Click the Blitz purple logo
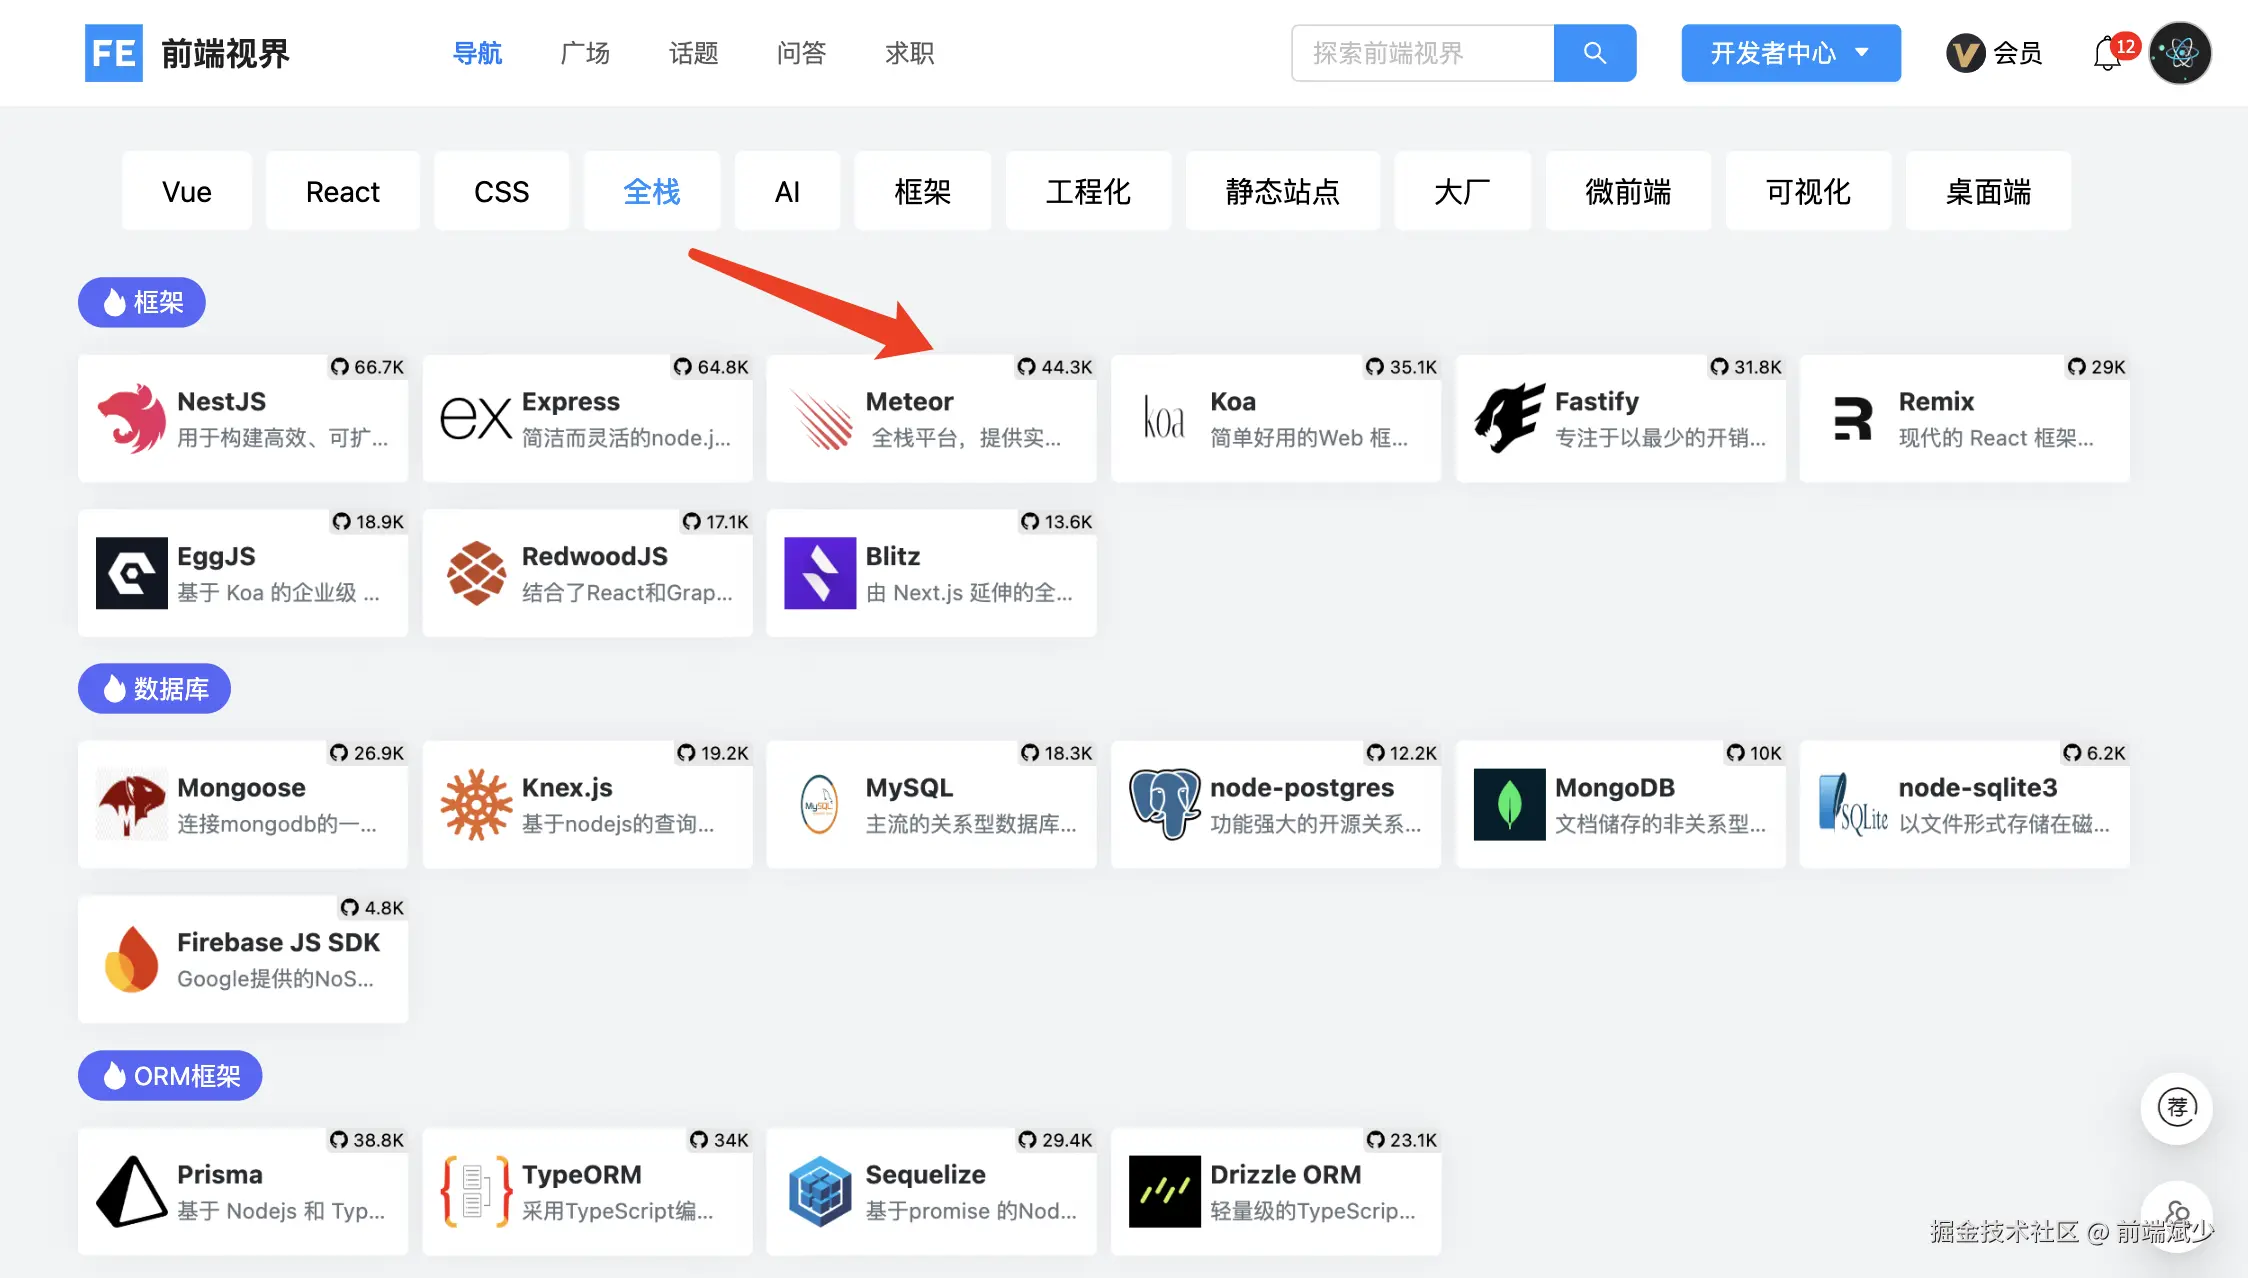The width and height of the screenshot is (2248, 1278). 819,573
